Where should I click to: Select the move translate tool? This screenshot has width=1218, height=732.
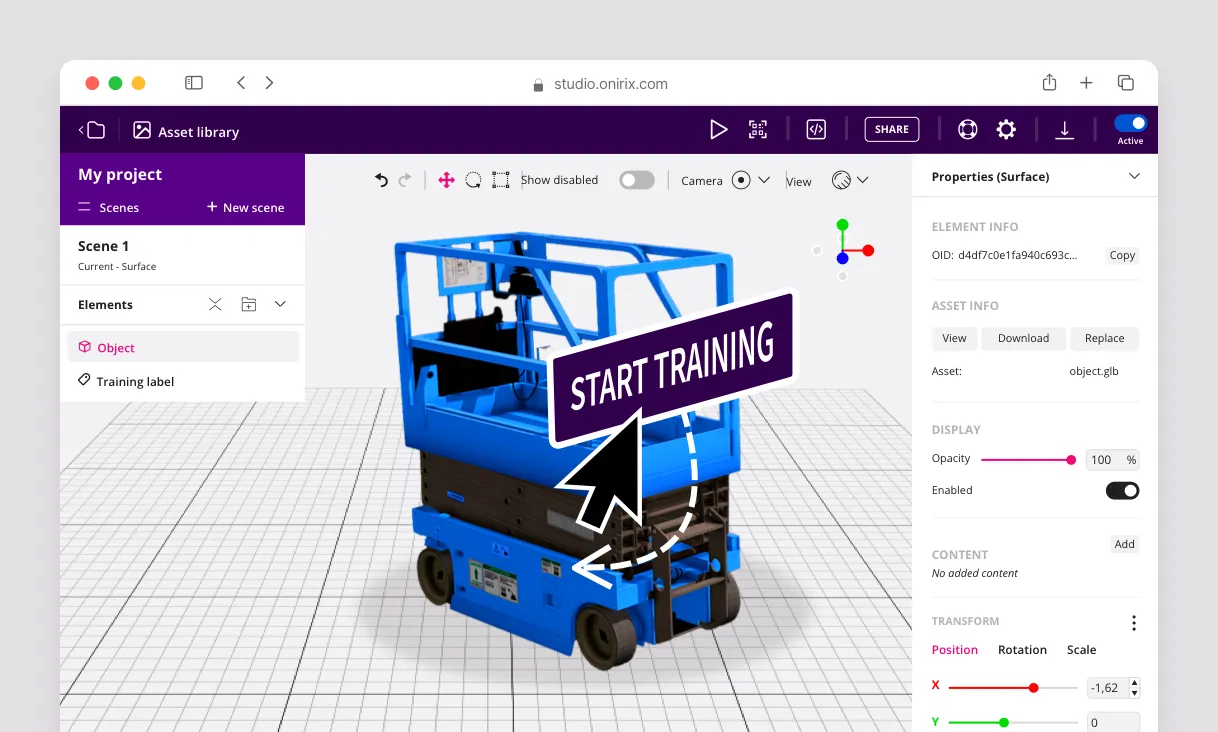click(446, 180)
